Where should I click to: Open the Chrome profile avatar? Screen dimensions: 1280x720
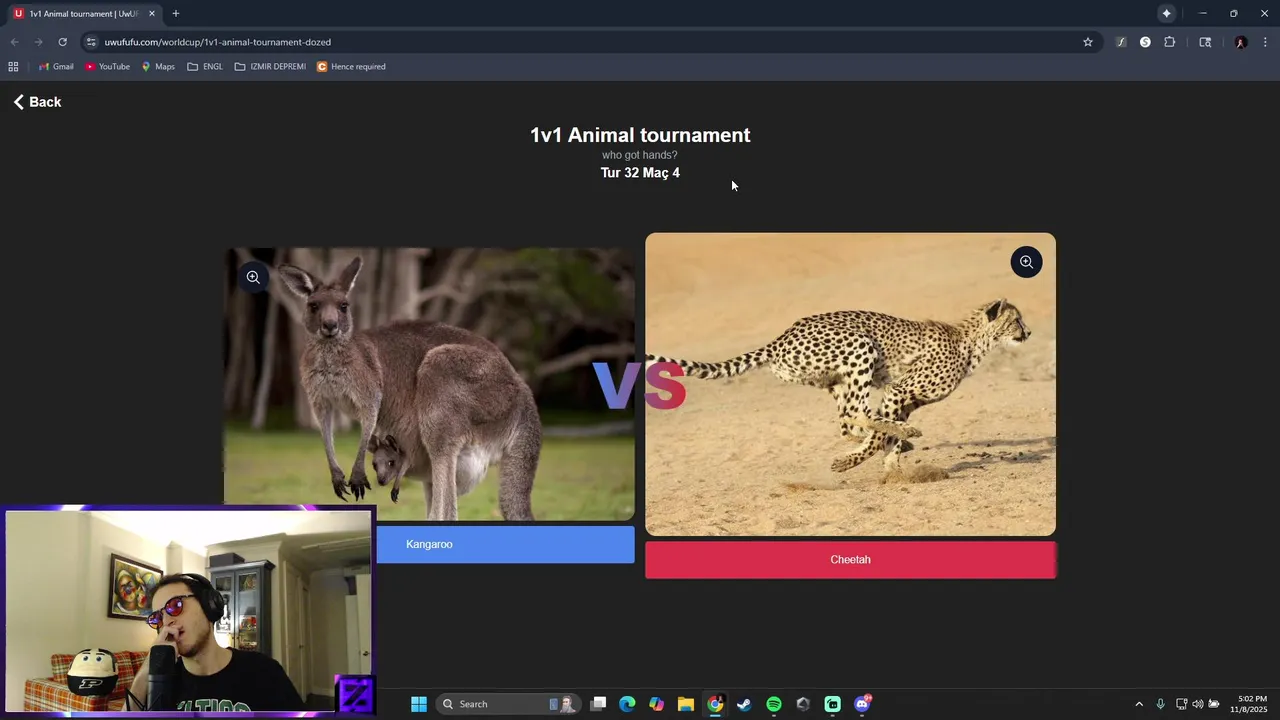click(x=1241, y=42)
